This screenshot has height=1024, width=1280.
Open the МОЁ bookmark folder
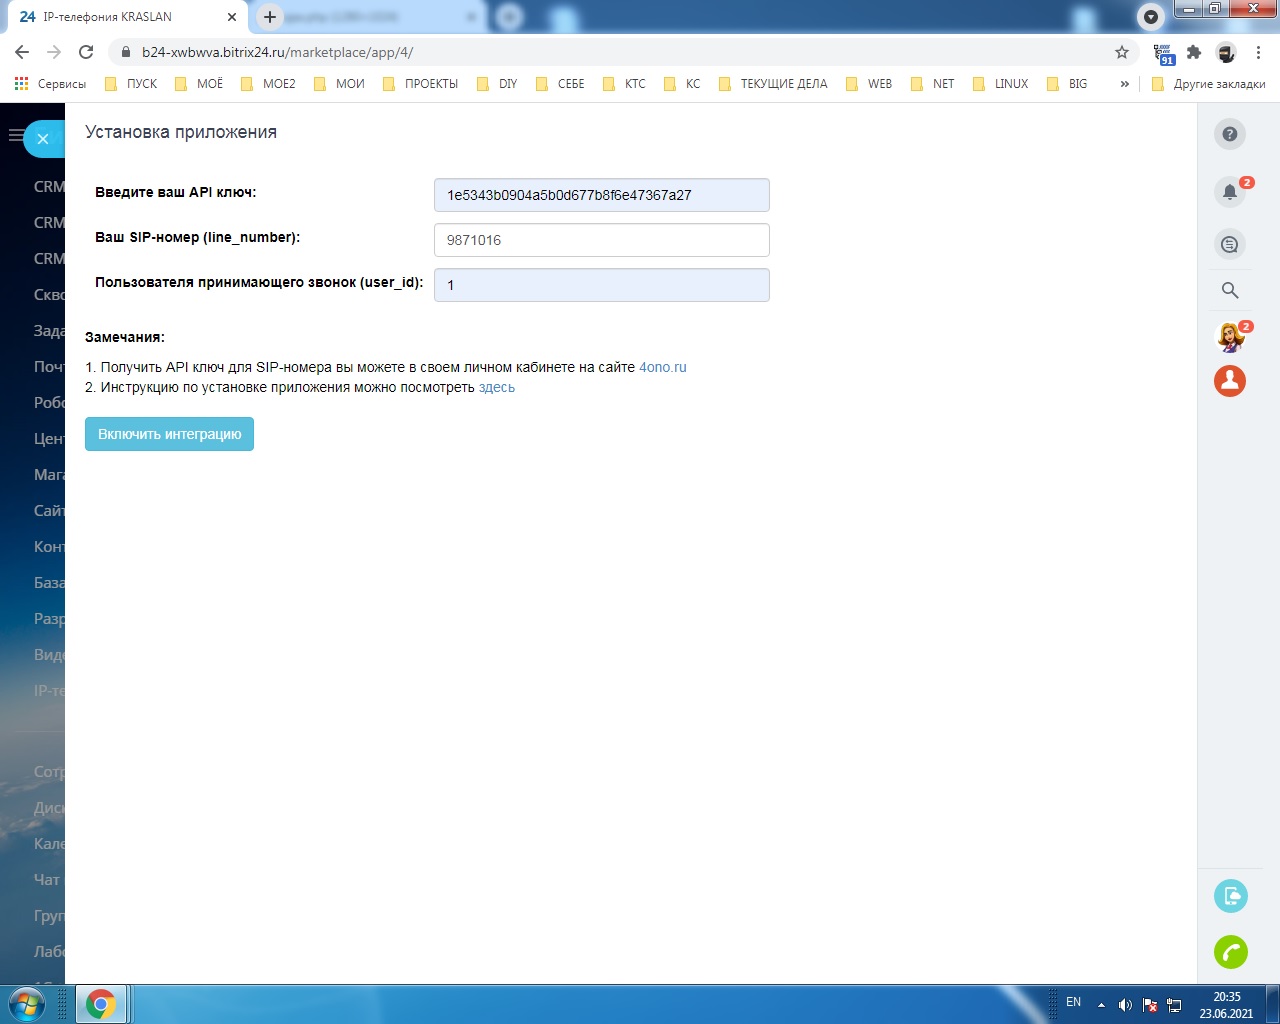pyautogui.click(x=199, y=84)
